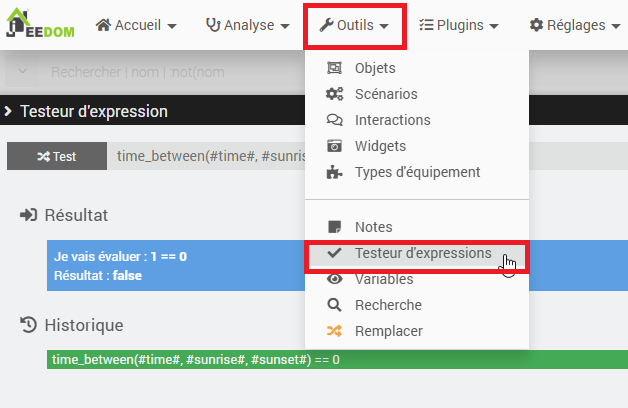Click the Interactions chat bubbles icon
The height and width of the screenshot is (408, 628).
(x=335, y=120)
